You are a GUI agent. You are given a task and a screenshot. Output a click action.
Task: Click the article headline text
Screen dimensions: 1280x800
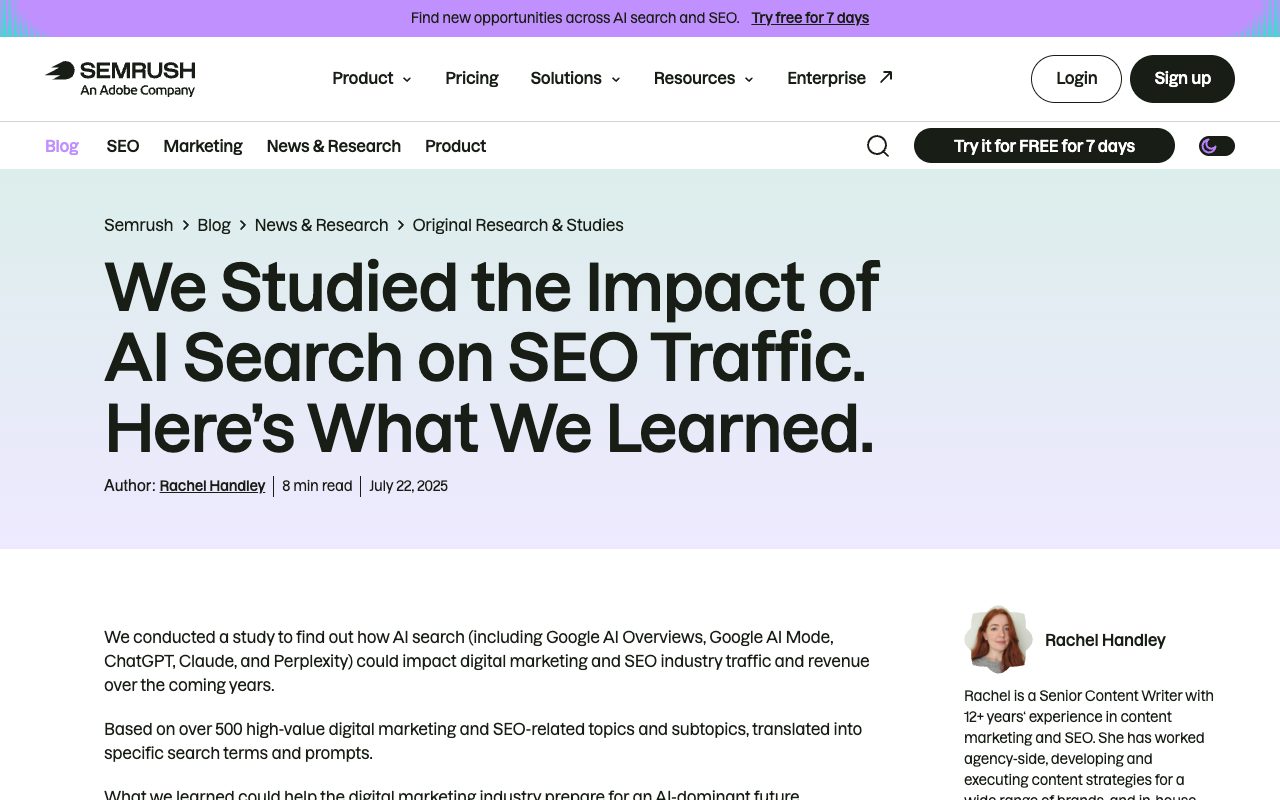tap(491, 357)
